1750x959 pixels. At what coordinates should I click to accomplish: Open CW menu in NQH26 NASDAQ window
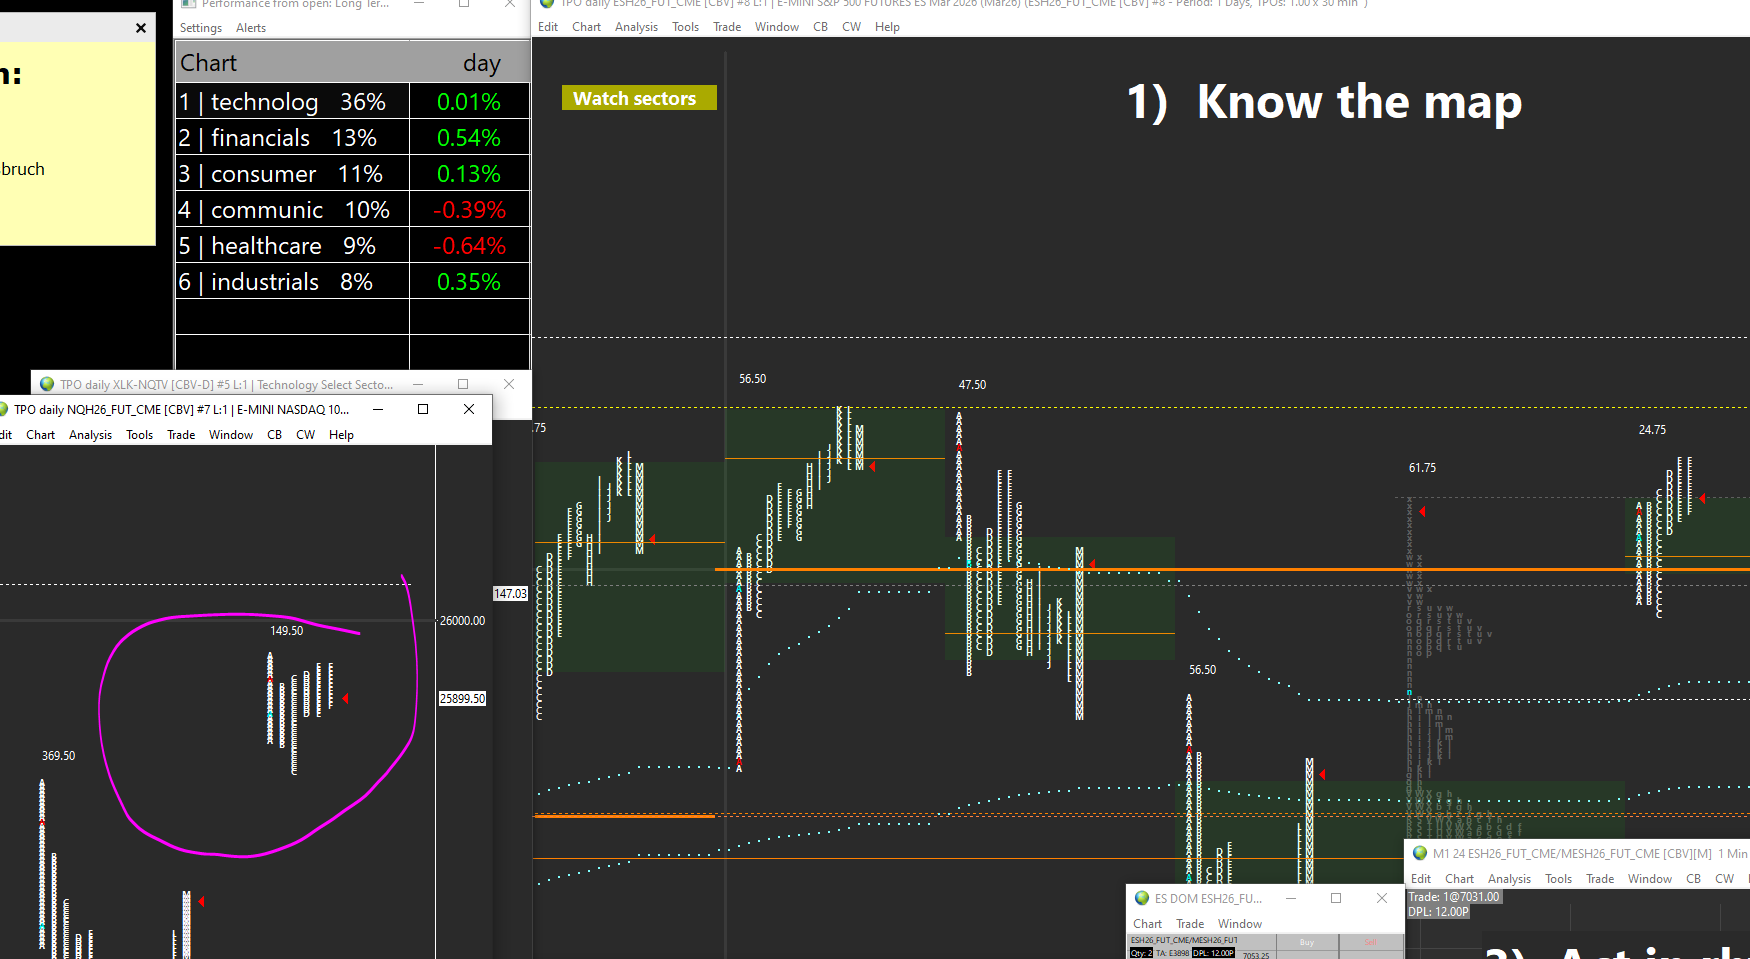pyautogui.click(x=306, y=435)
